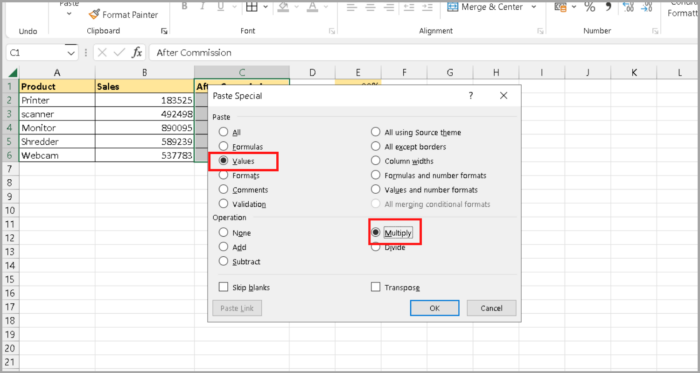Click the formula bar Cancel X icon

(102, 53)
